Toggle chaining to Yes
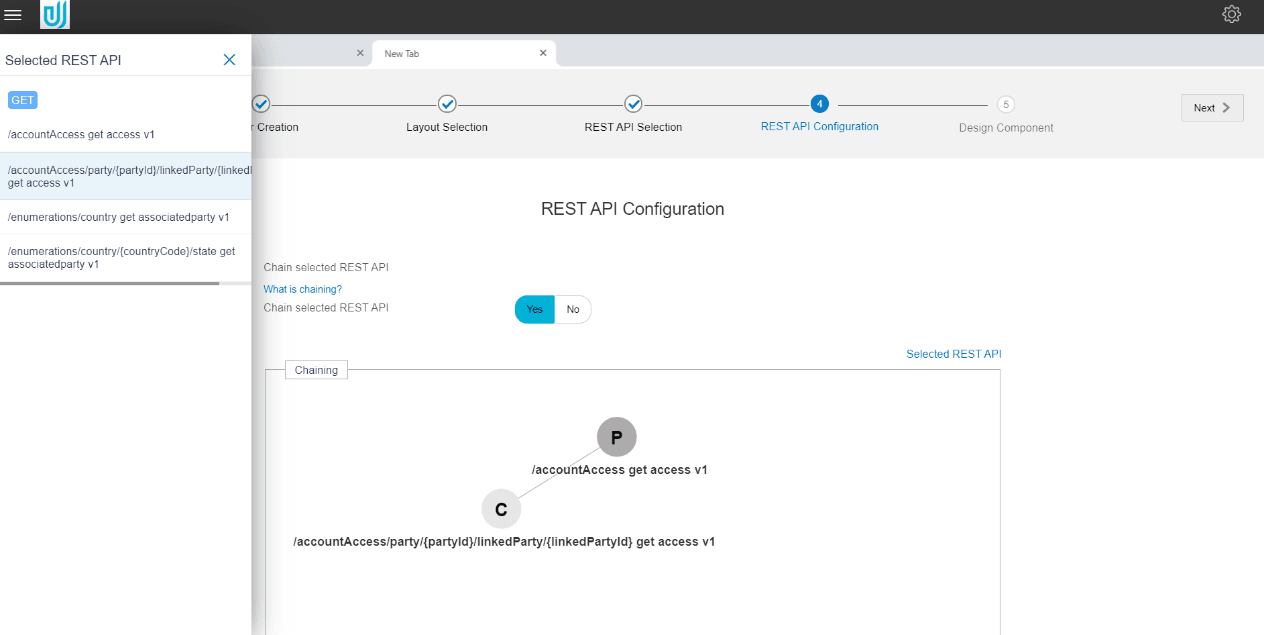The image size is (1264, 635). click(x=535, y=310)
